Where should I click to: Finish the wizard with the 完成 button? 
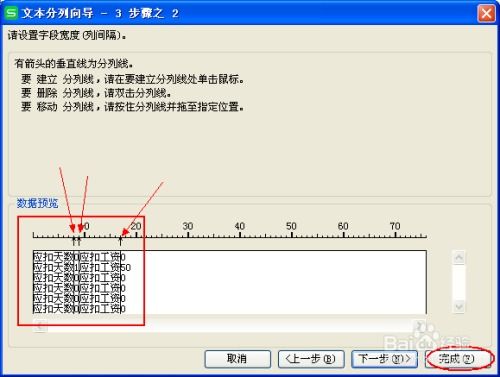click(457, 359)
